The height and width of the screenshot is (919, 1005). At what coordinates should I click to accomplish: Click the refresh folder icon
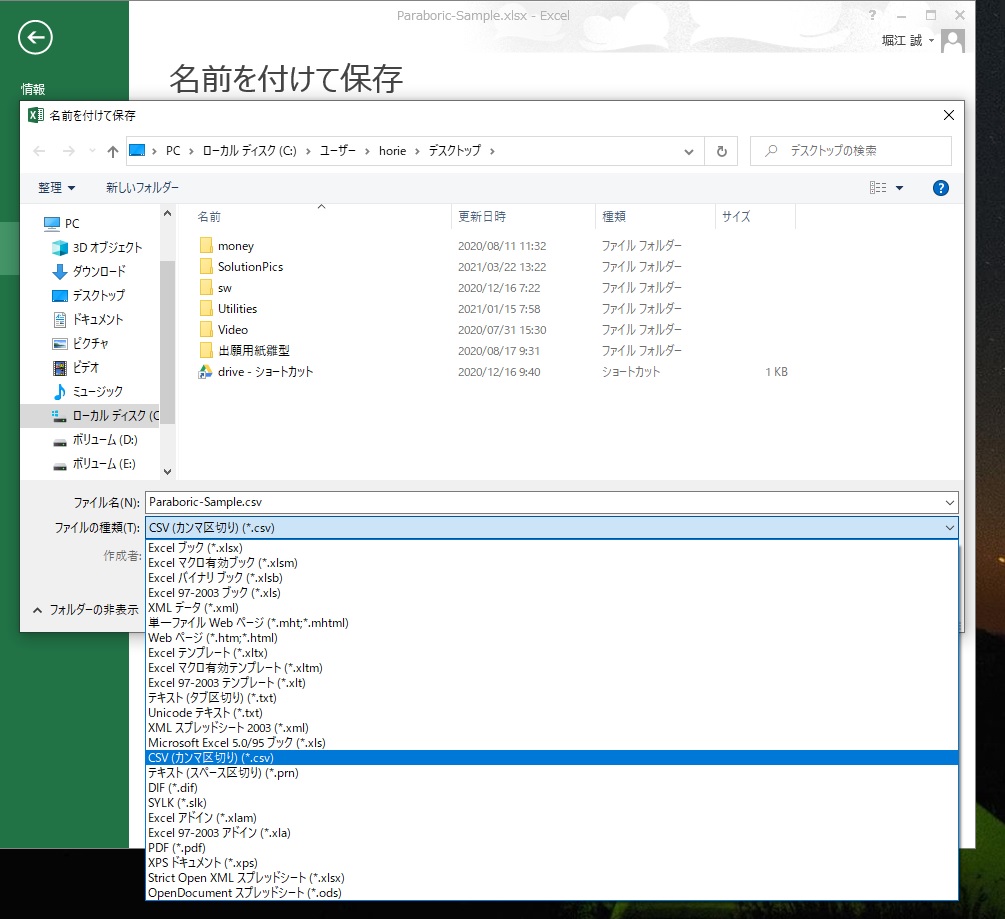[722, 151]
